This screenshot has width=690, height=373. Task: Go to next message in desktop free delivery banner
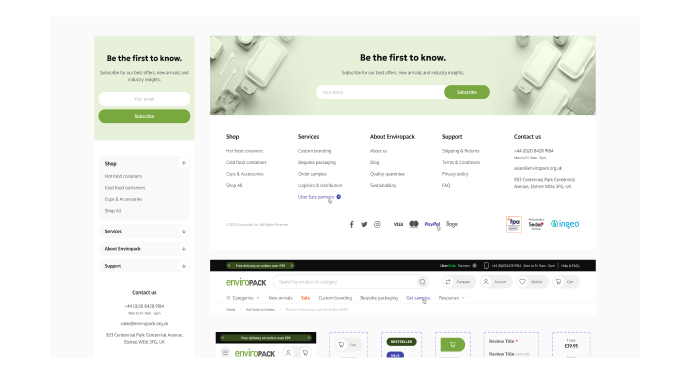pyautogui.click(x=292, y=266)
